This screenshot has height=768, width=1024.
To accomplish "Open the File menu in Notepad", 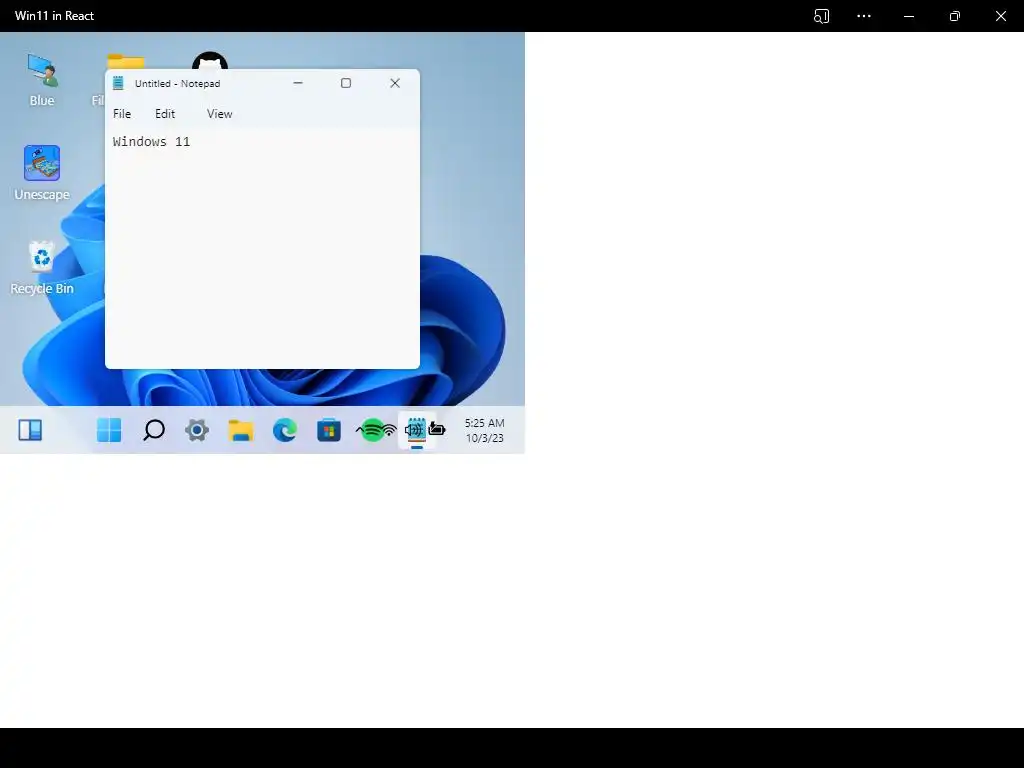I will pos(122,114).
